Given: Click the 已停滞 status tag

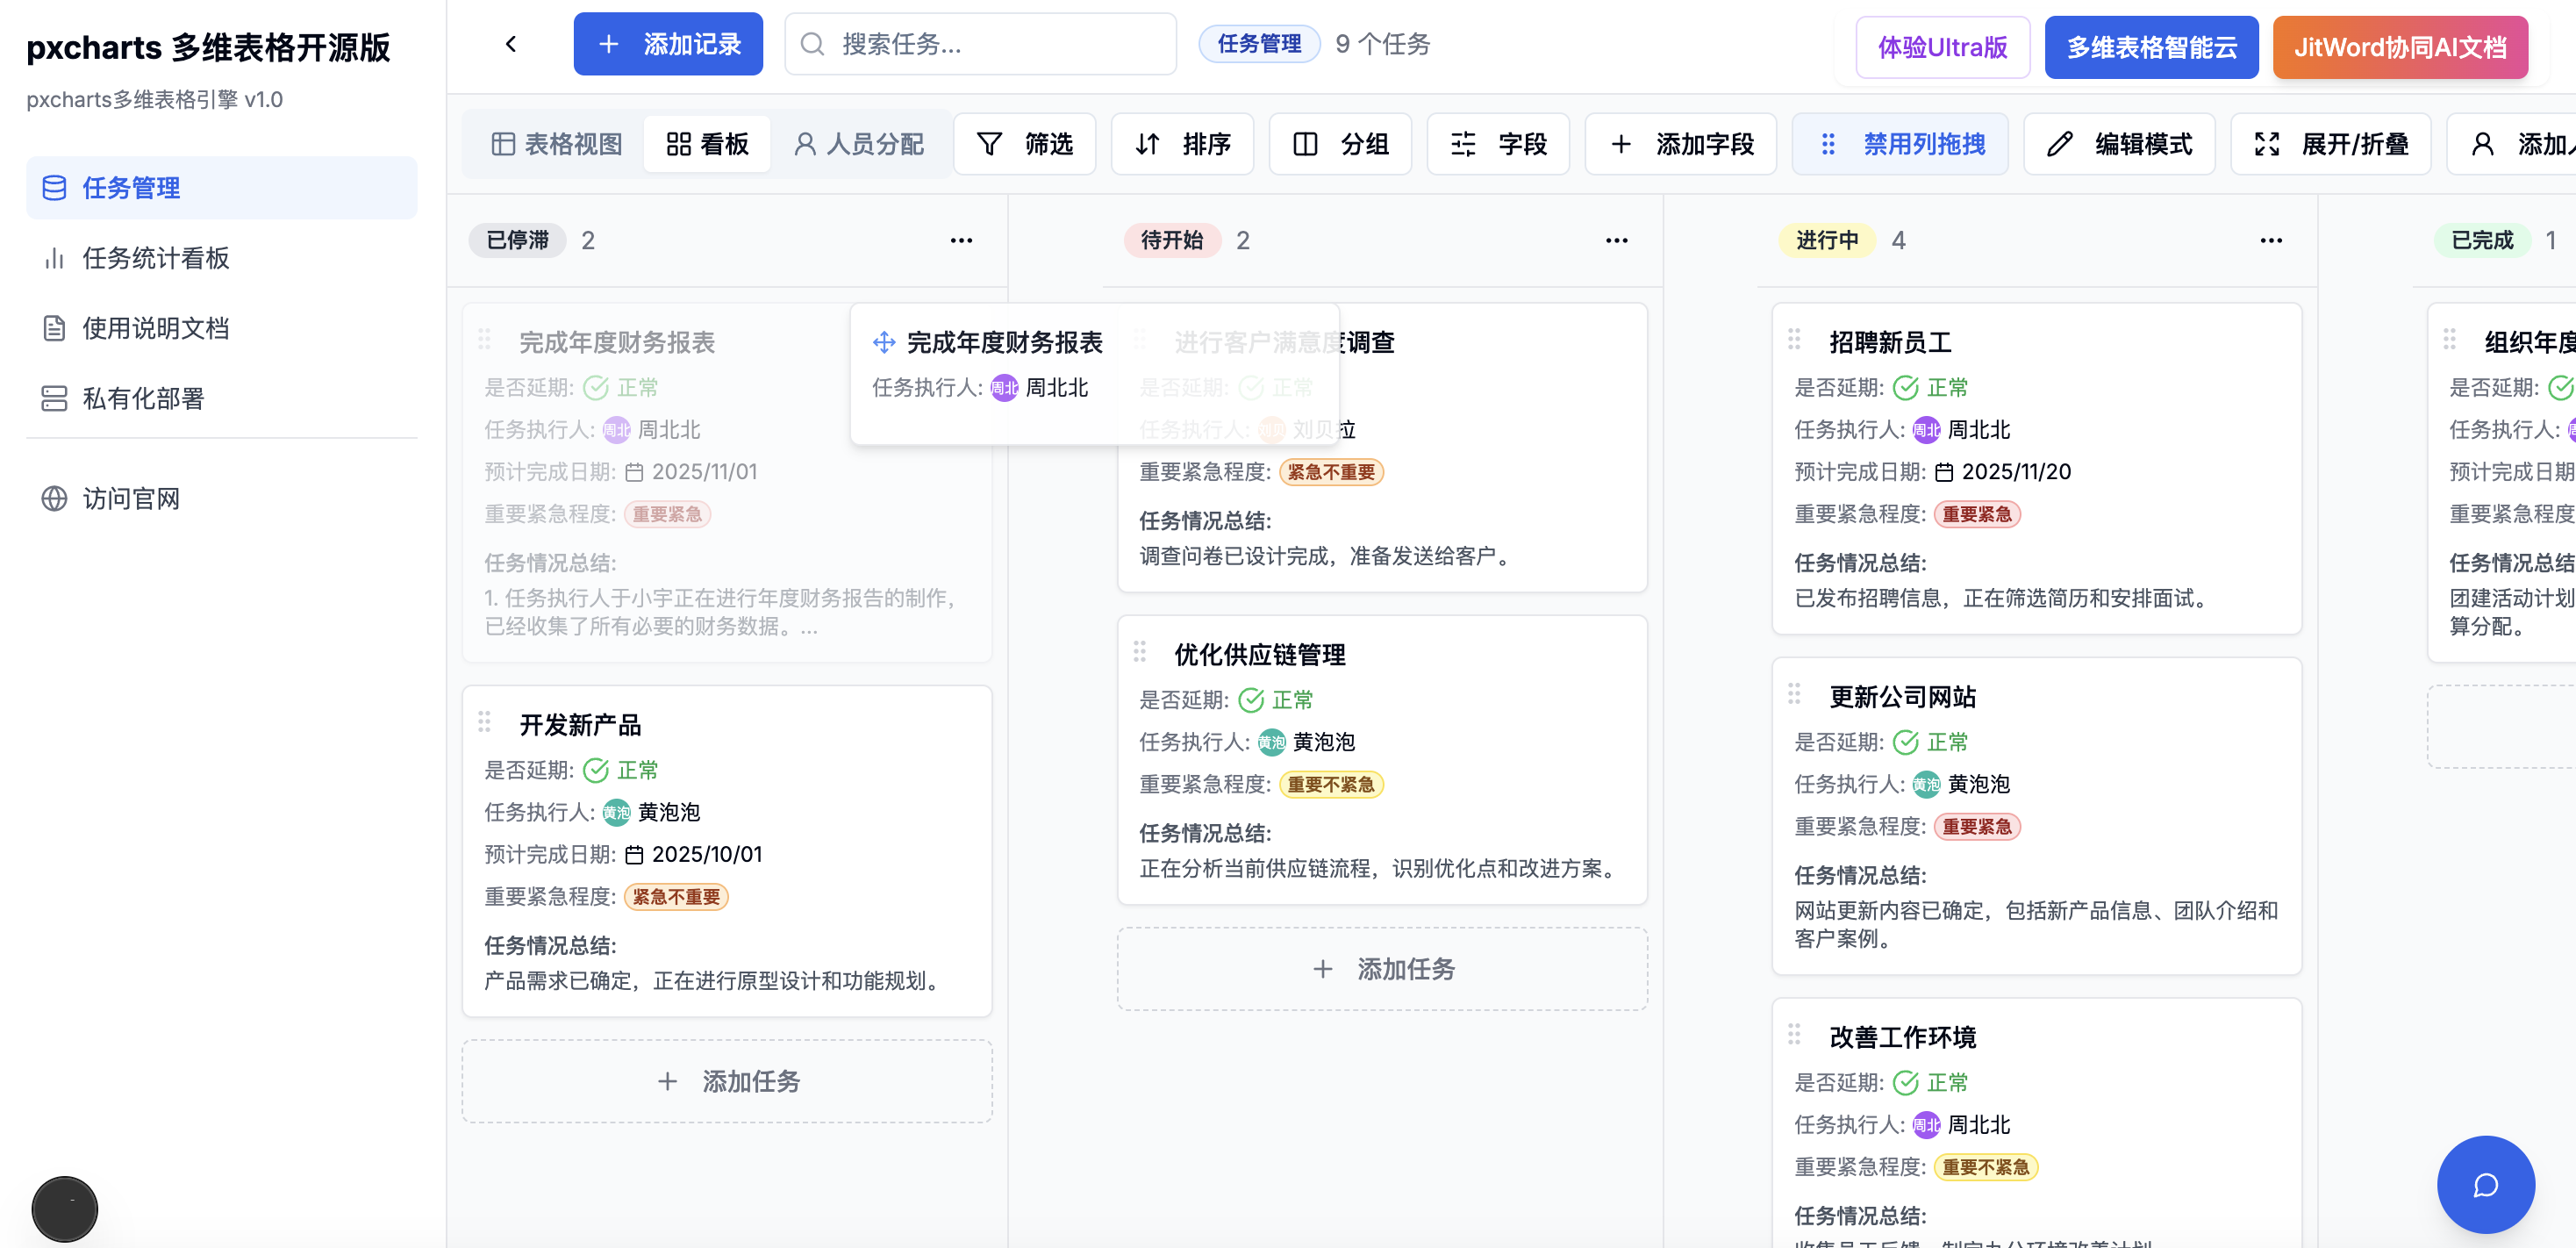Looking at the screenshot, I should [517, 240].
